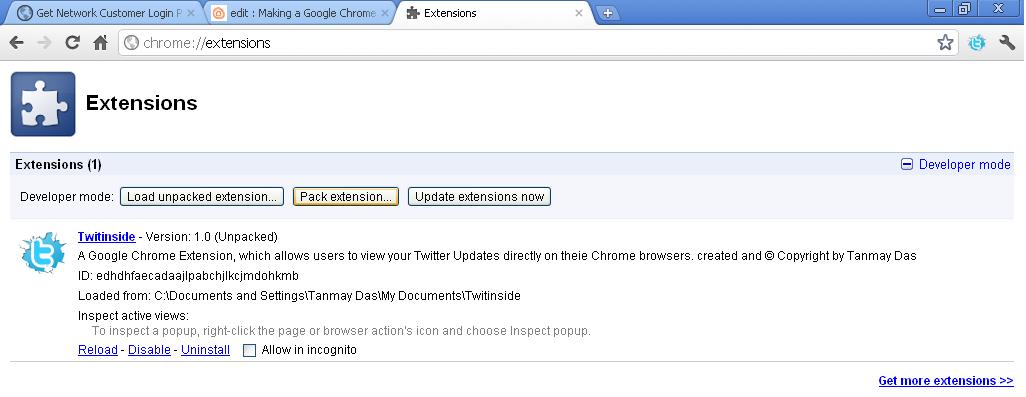Bookmark this page with the star icon
Image resolution: width=1026 pixels, height=397 pixels.
(945, 43)
